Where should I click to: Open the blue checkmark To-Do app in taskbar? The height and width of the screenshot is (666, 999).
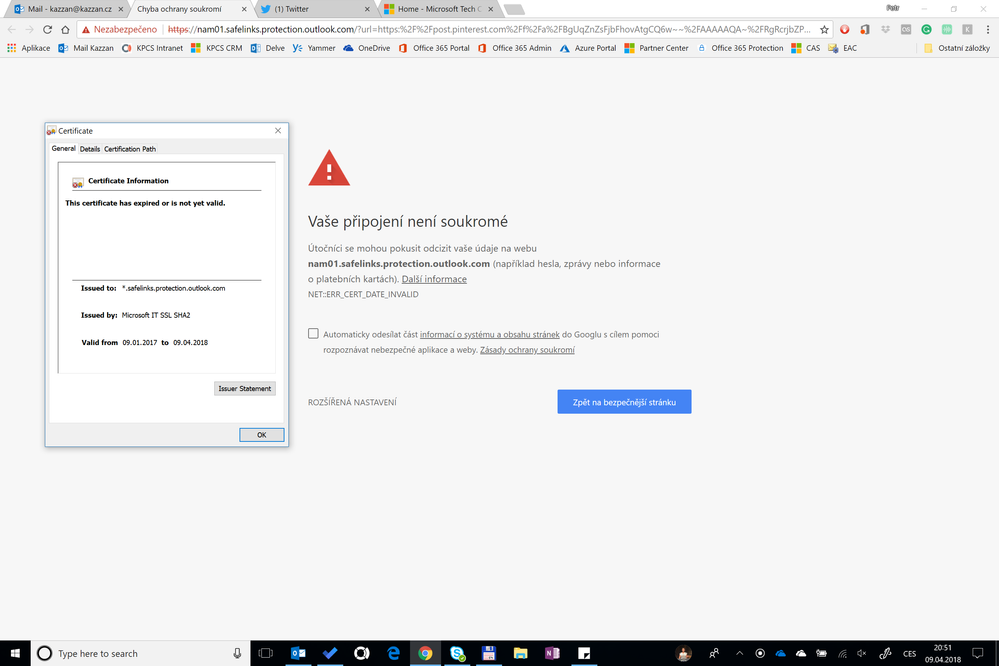coord(329,653)
